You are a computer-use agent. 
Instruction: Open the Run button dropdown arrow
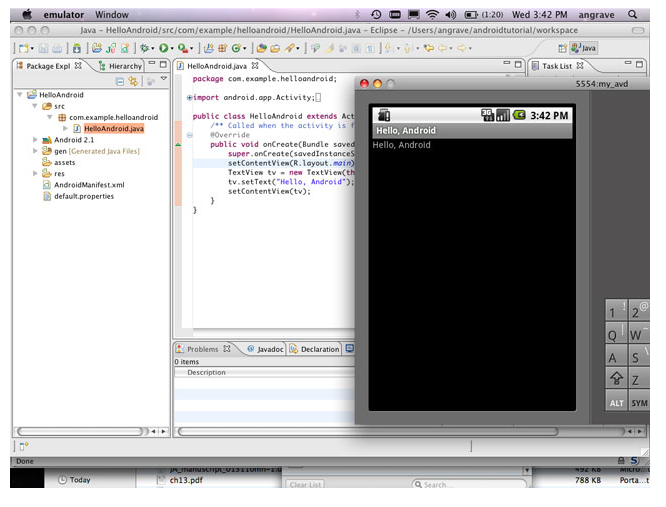[172, 49]
